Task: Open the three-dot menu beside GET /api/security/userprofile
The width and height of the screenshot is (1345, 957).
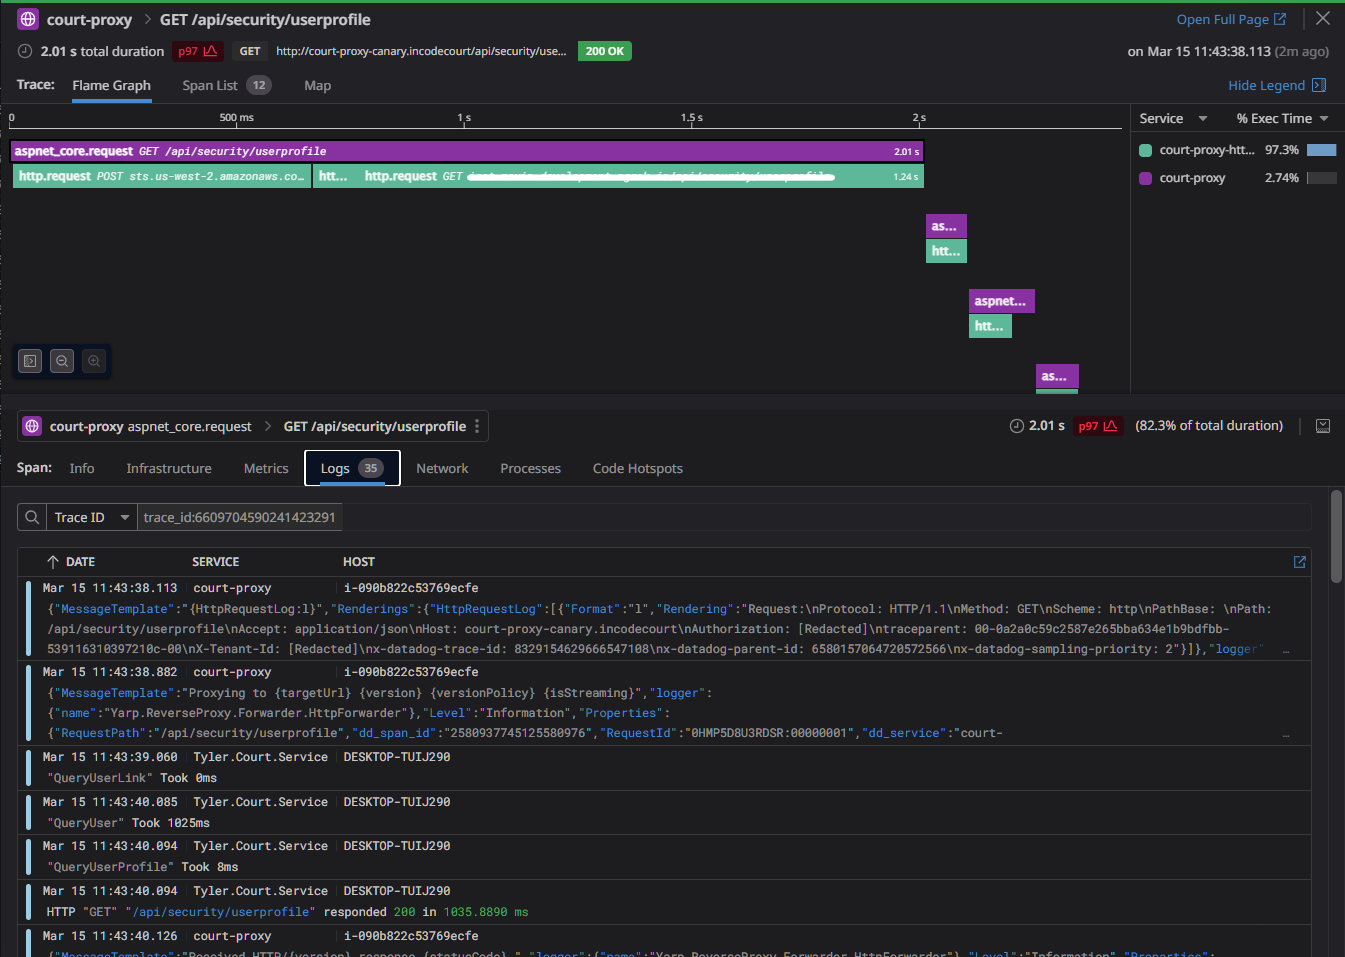Action: click(x=478, y=425)
